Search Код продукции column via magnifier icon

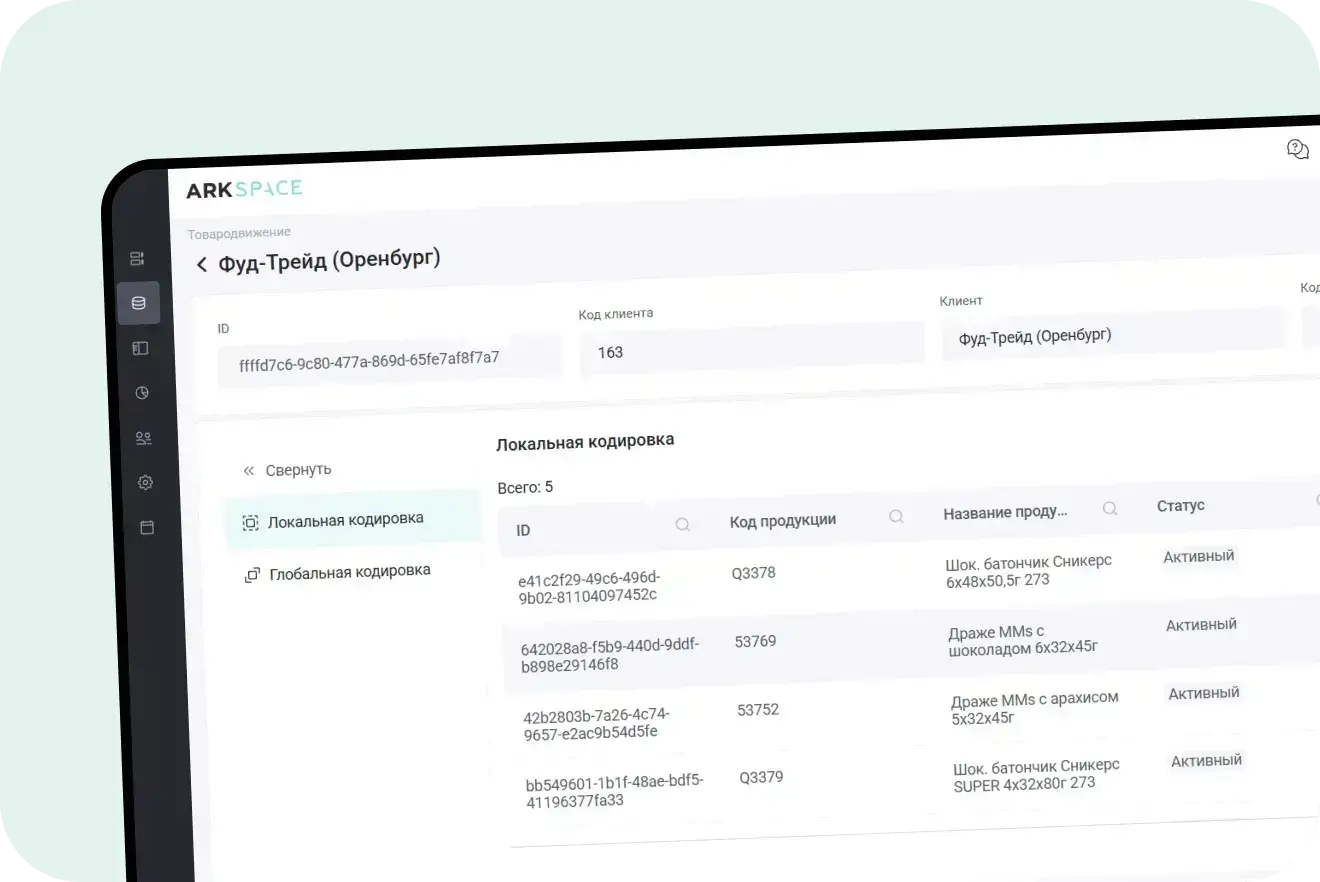(897, 516)
